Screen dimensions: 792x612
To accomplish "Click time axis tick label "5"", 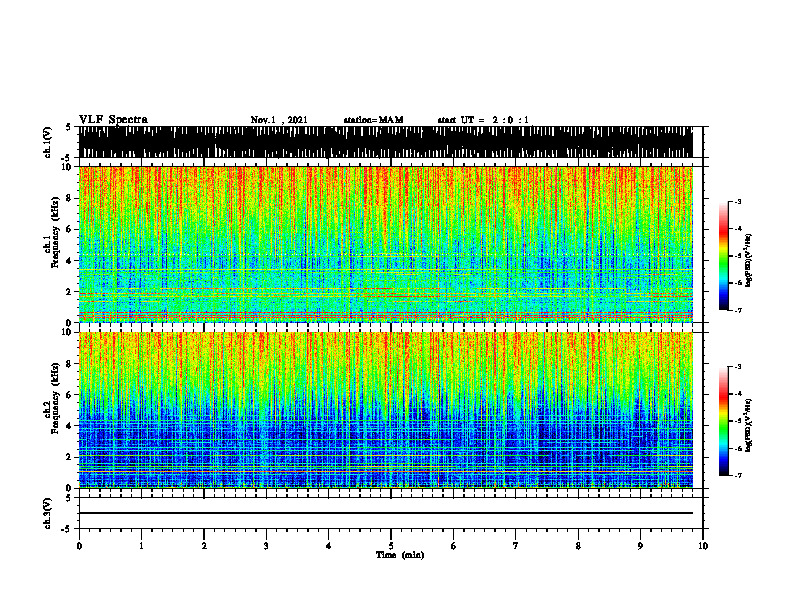I will coord(391,546).
